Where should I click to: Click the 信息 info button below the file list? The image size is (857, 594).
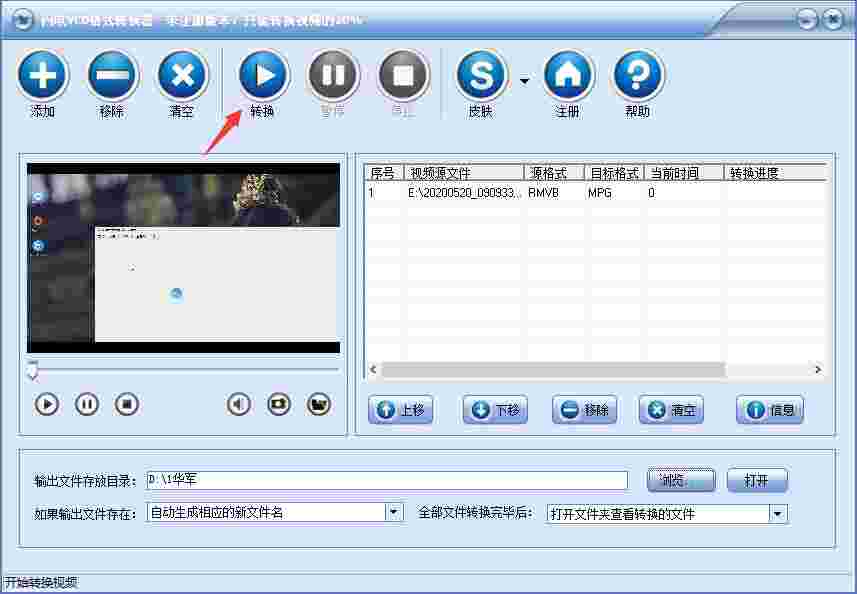pos(769,410)
